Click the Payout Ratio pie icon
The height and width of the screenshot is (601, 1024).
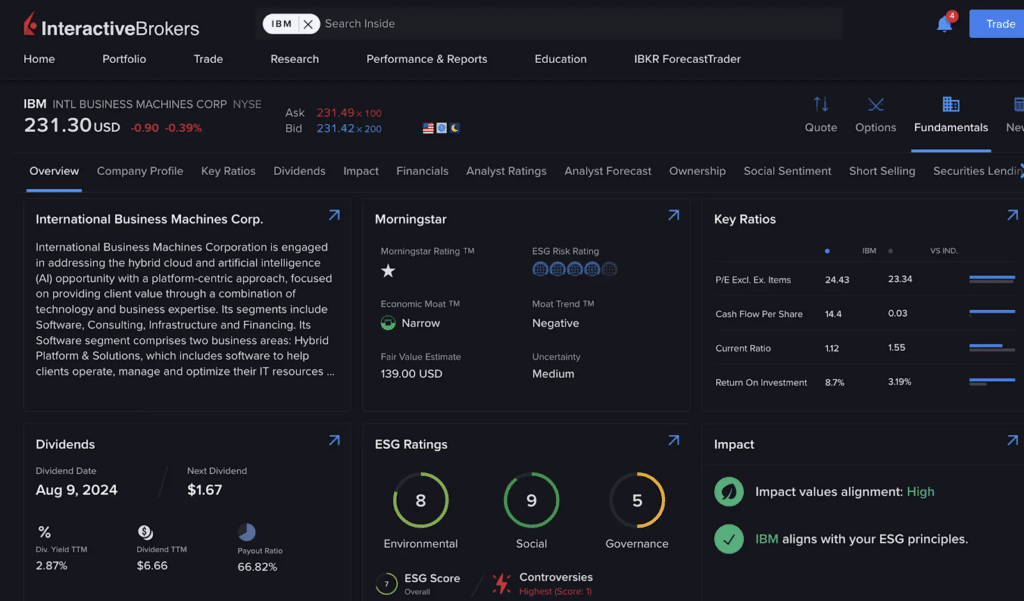click(x=246, y=532)
